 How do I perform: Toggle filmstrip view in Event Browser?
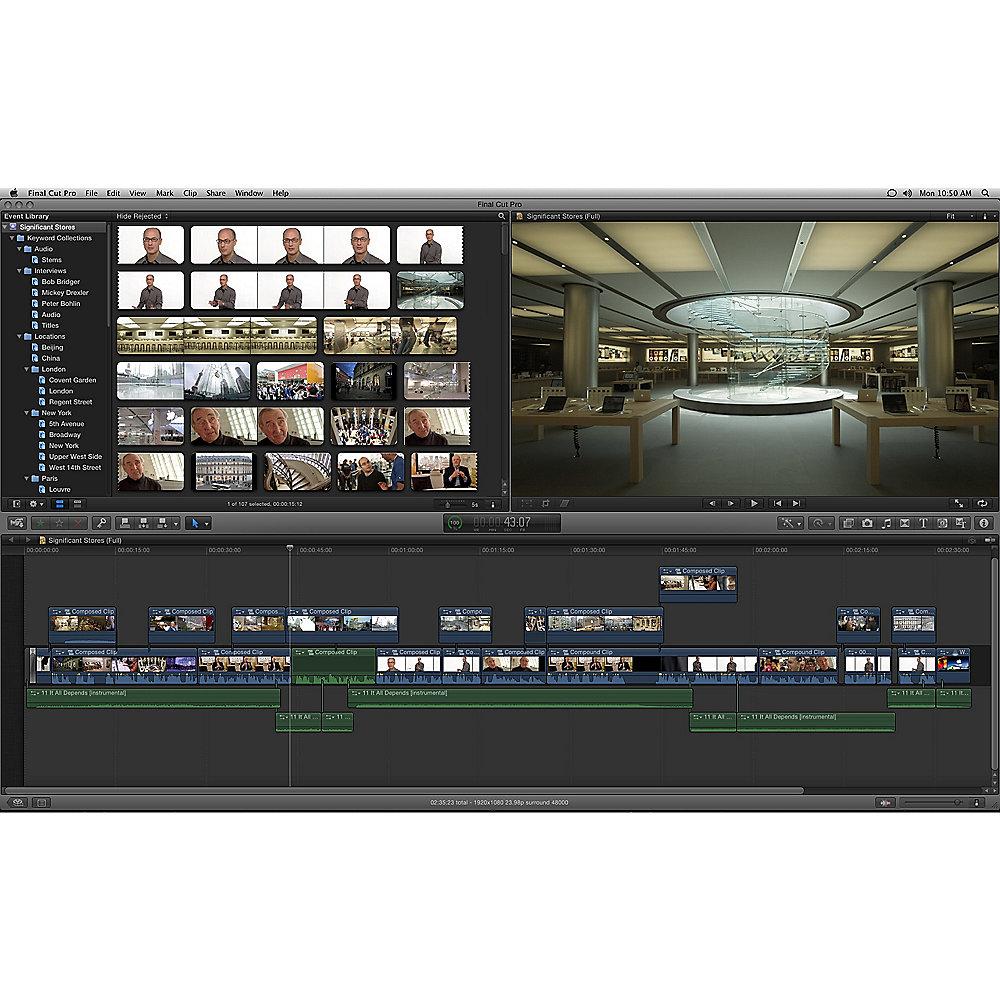point(59,503)
